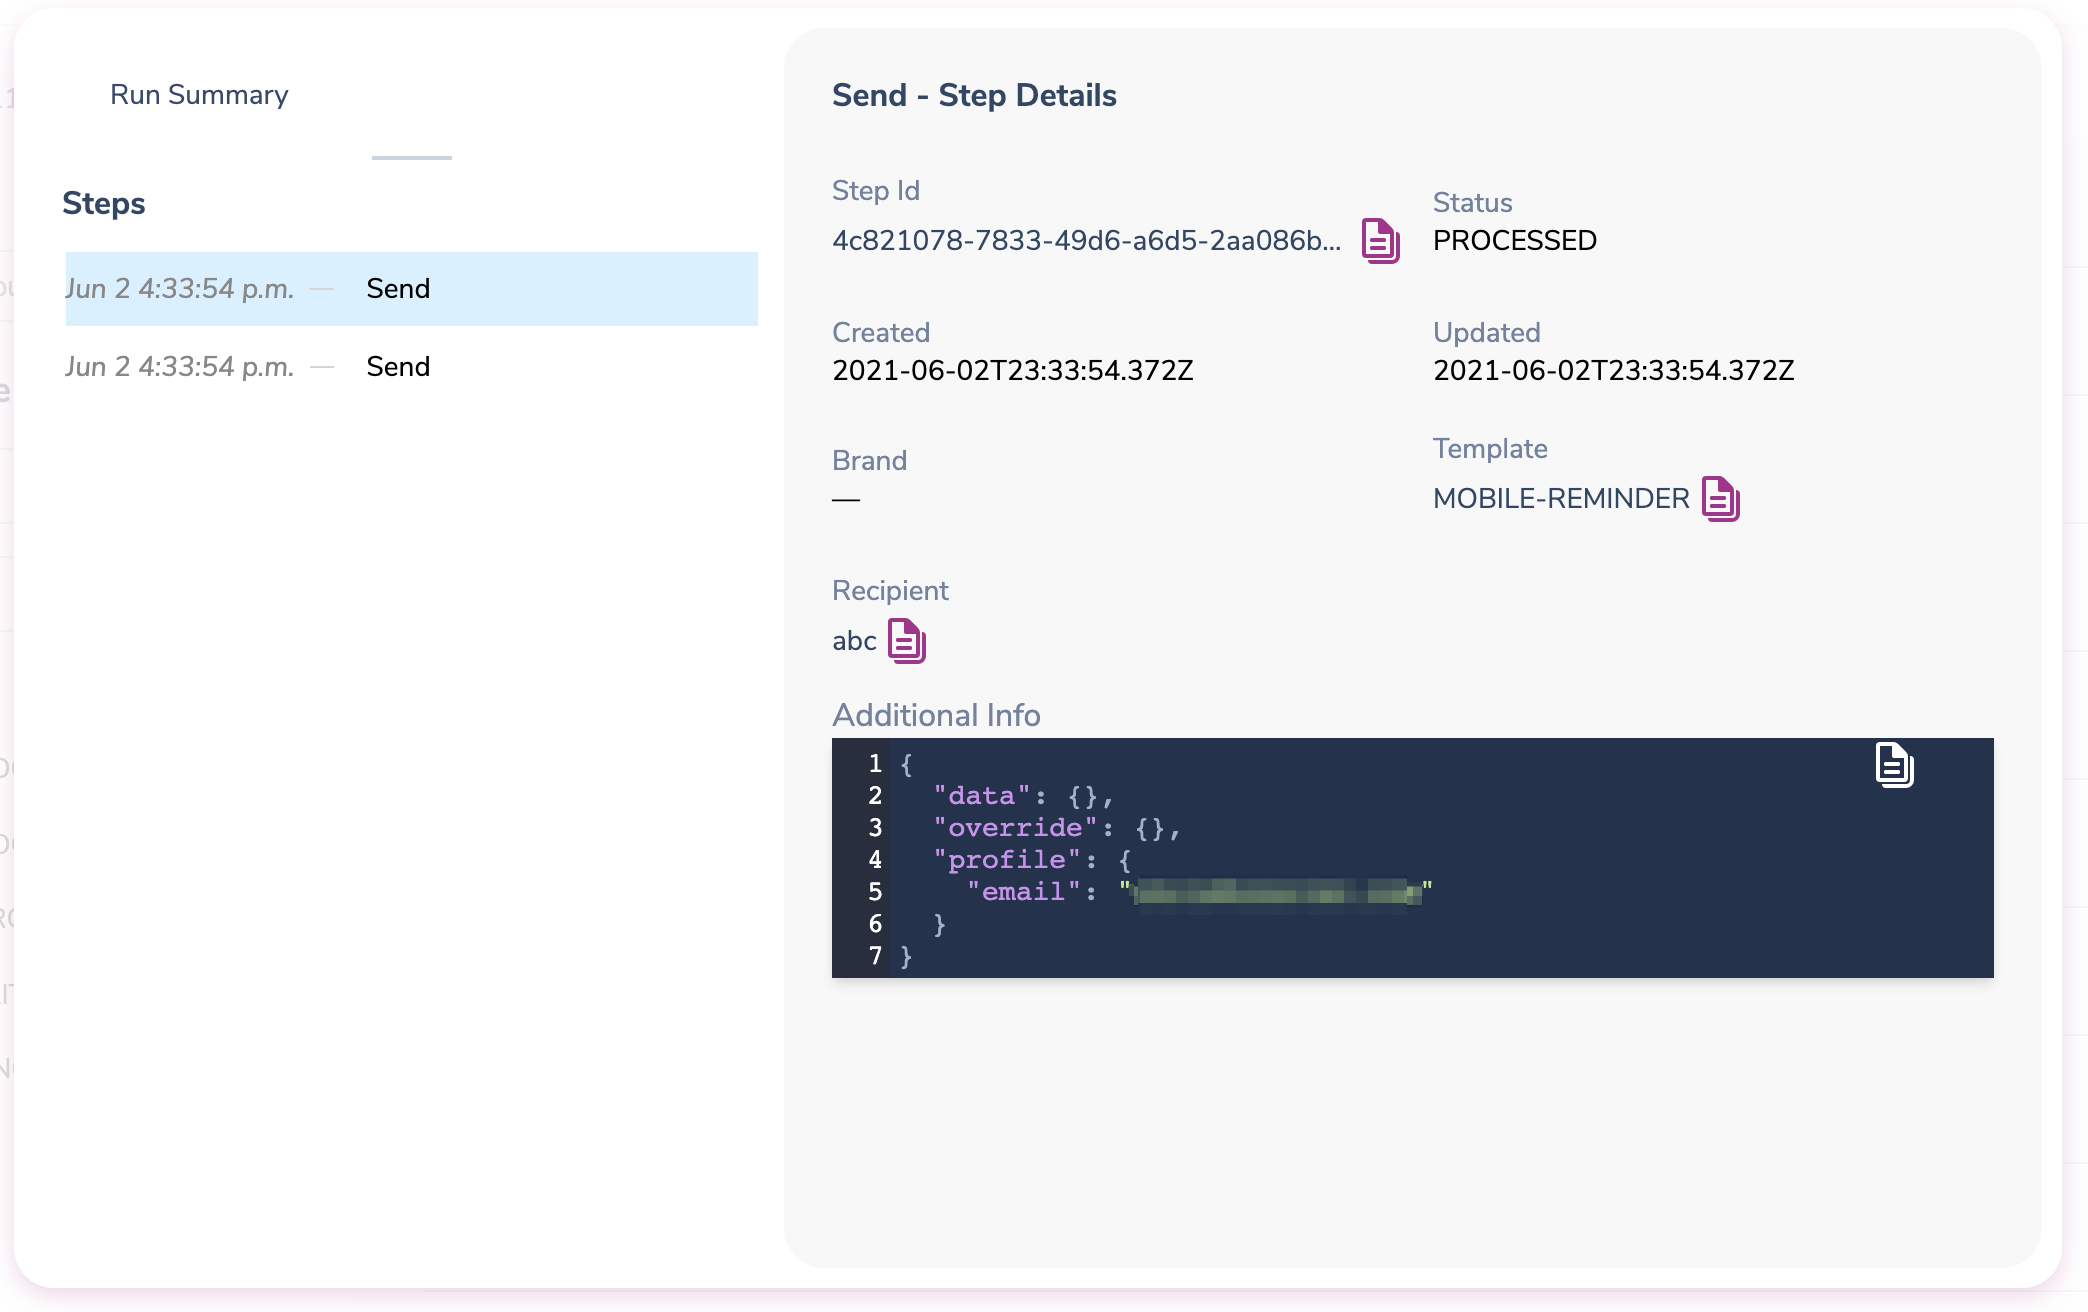Click the Steps heading

pos(104,203)
